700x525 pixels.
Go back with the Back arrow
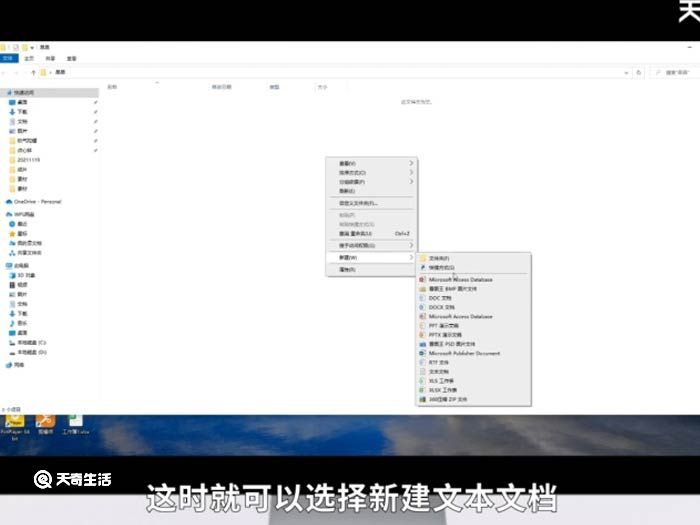click(4, 72)
